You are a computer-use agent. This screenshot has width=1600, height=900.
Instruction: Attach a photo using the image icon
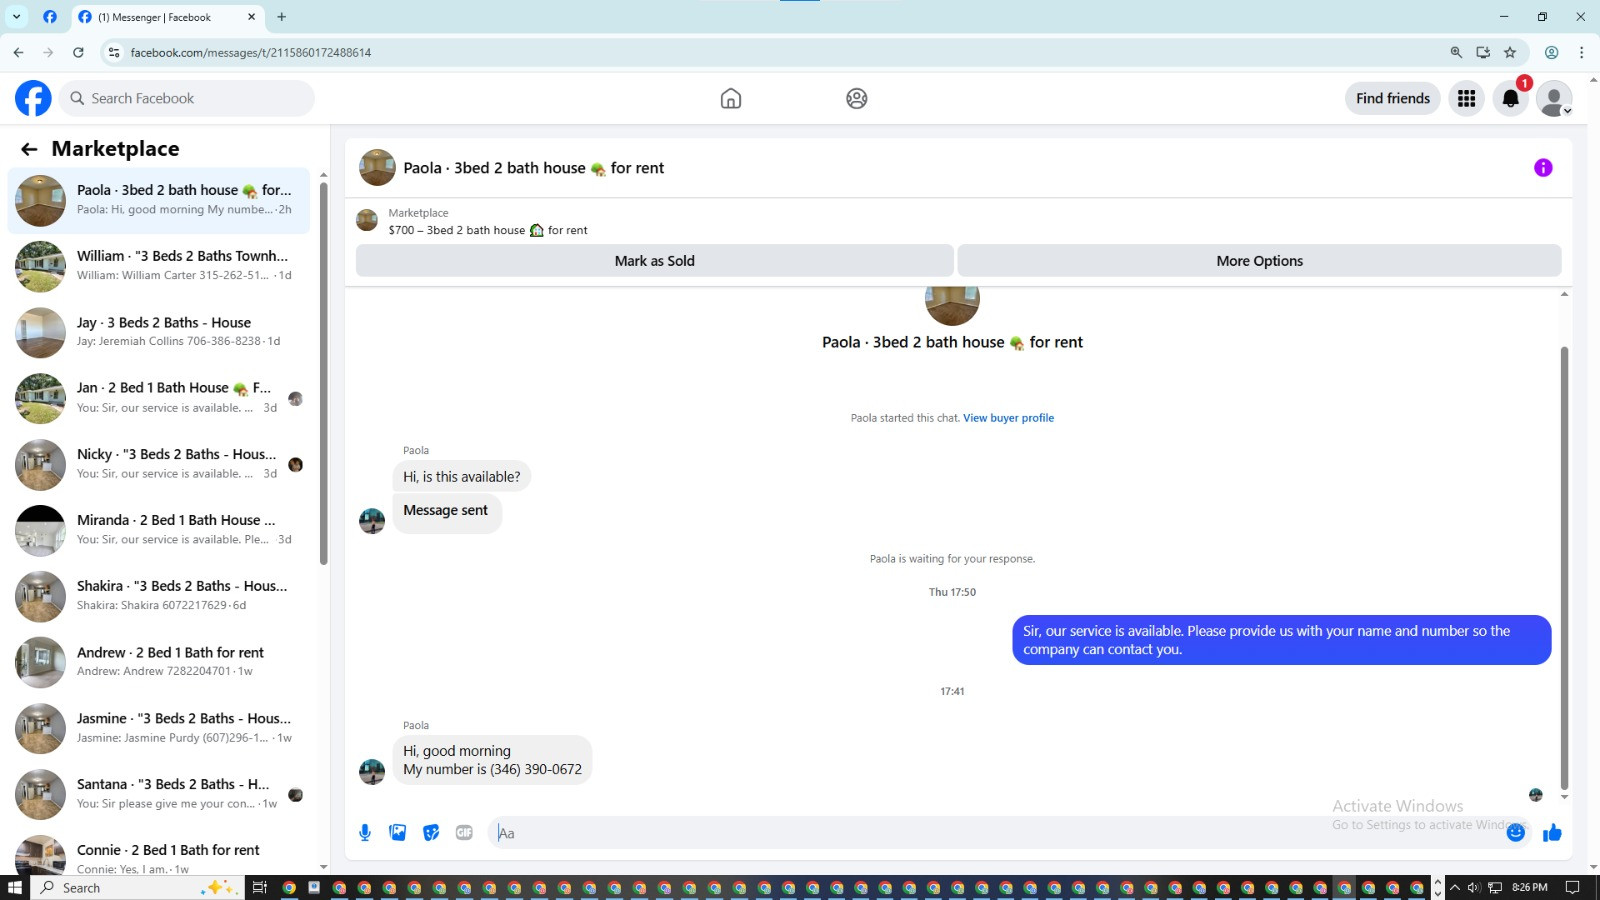click(398, 833)
